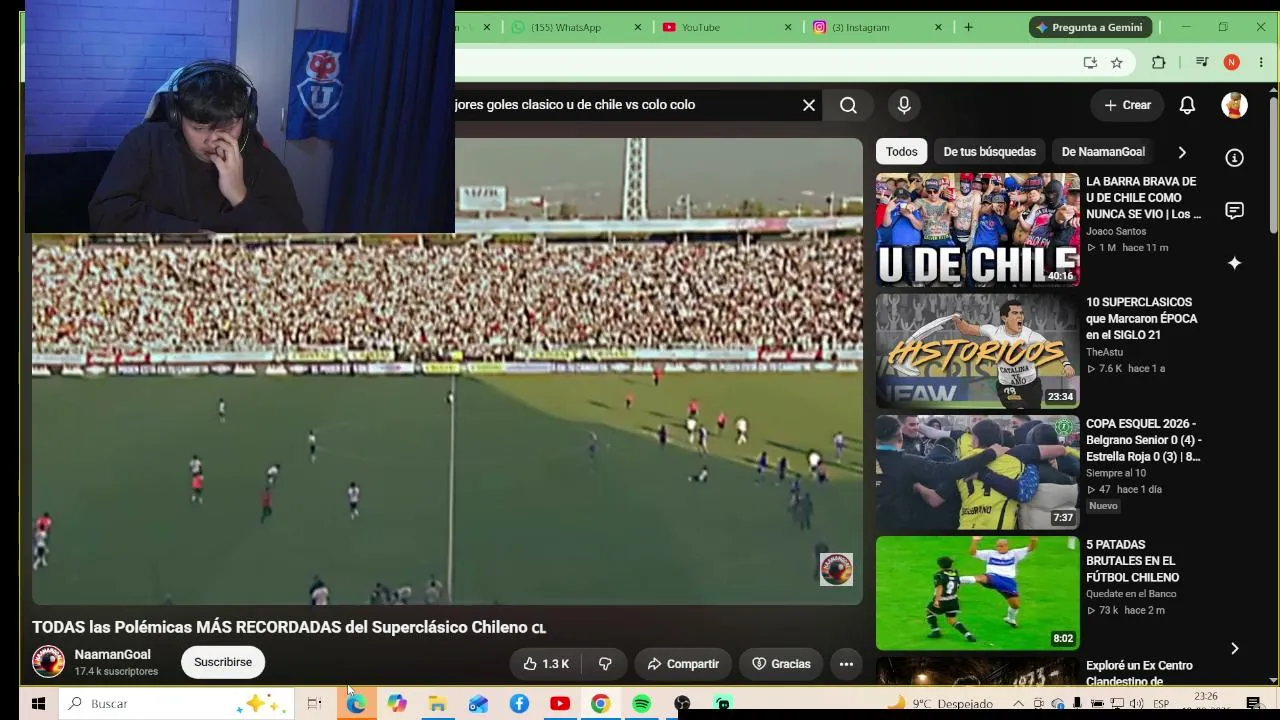Open COPA ESQUEL 2026 video thumbnail
This screenshot has width=1280, height=720.
(978, 472)
